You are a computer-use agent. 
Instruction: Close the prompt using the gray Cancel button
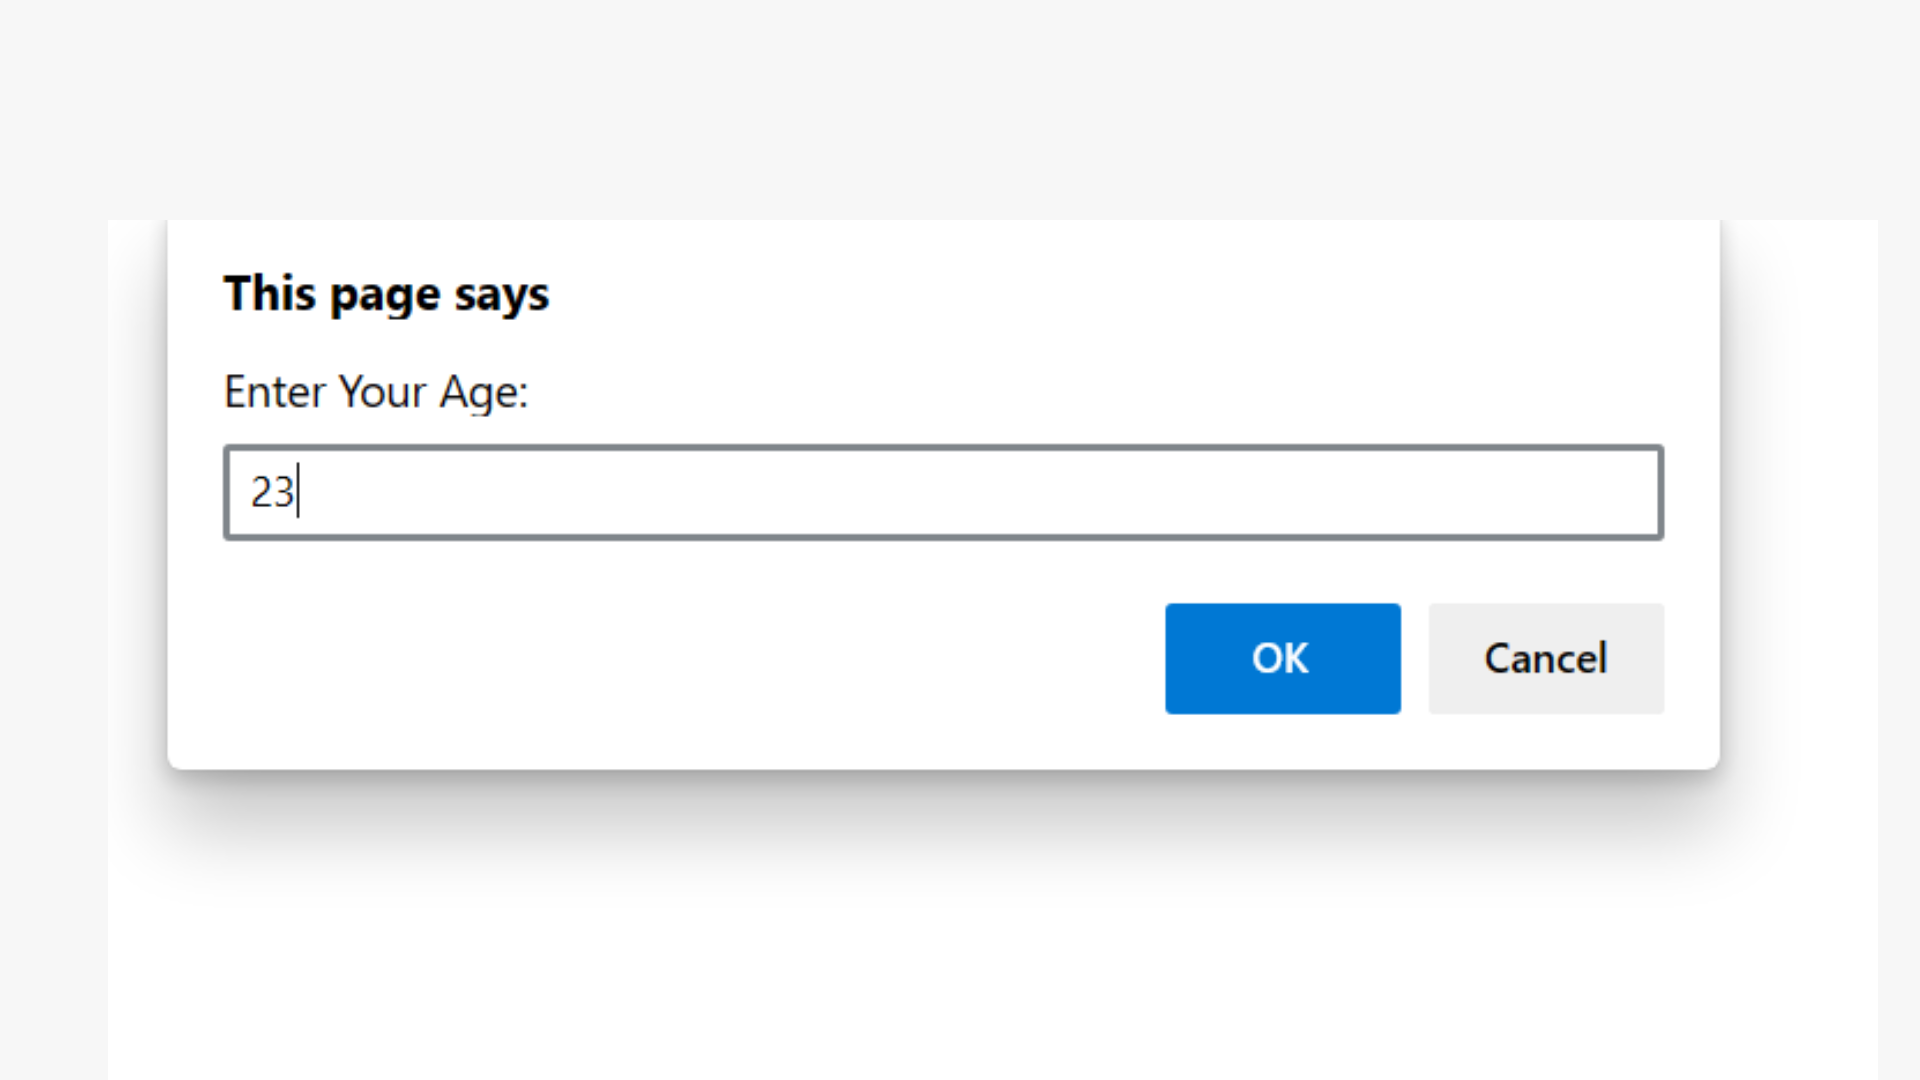[x=1546, y=658]
